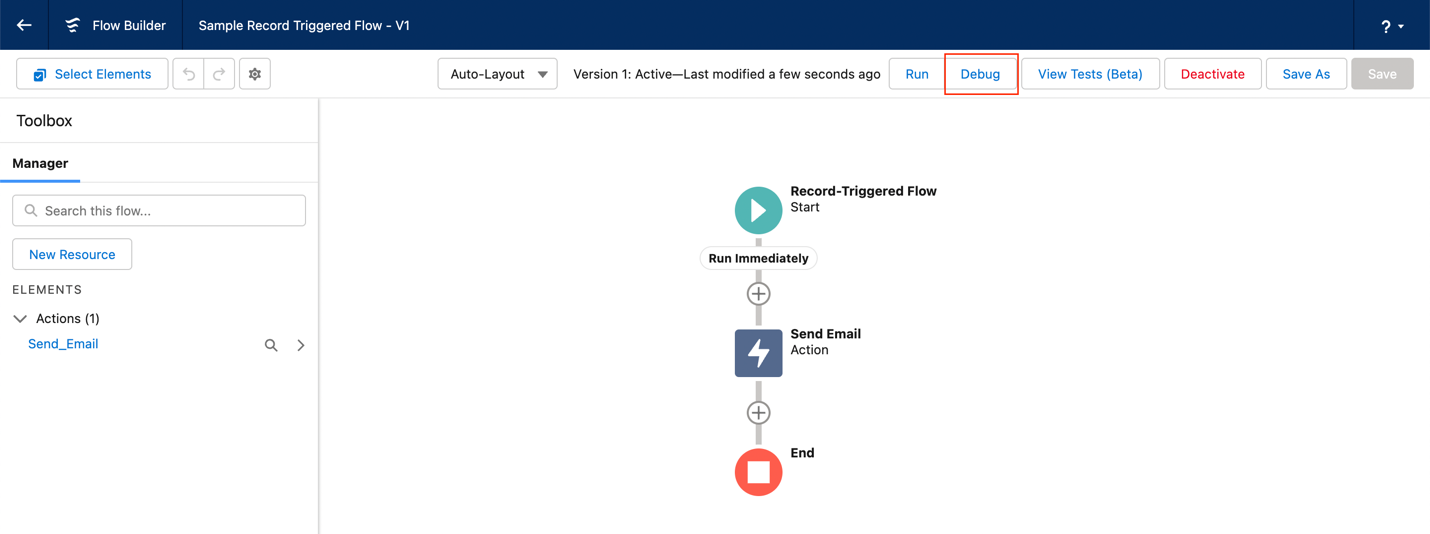Click the red End stop icon

click(x=758, y=472)
